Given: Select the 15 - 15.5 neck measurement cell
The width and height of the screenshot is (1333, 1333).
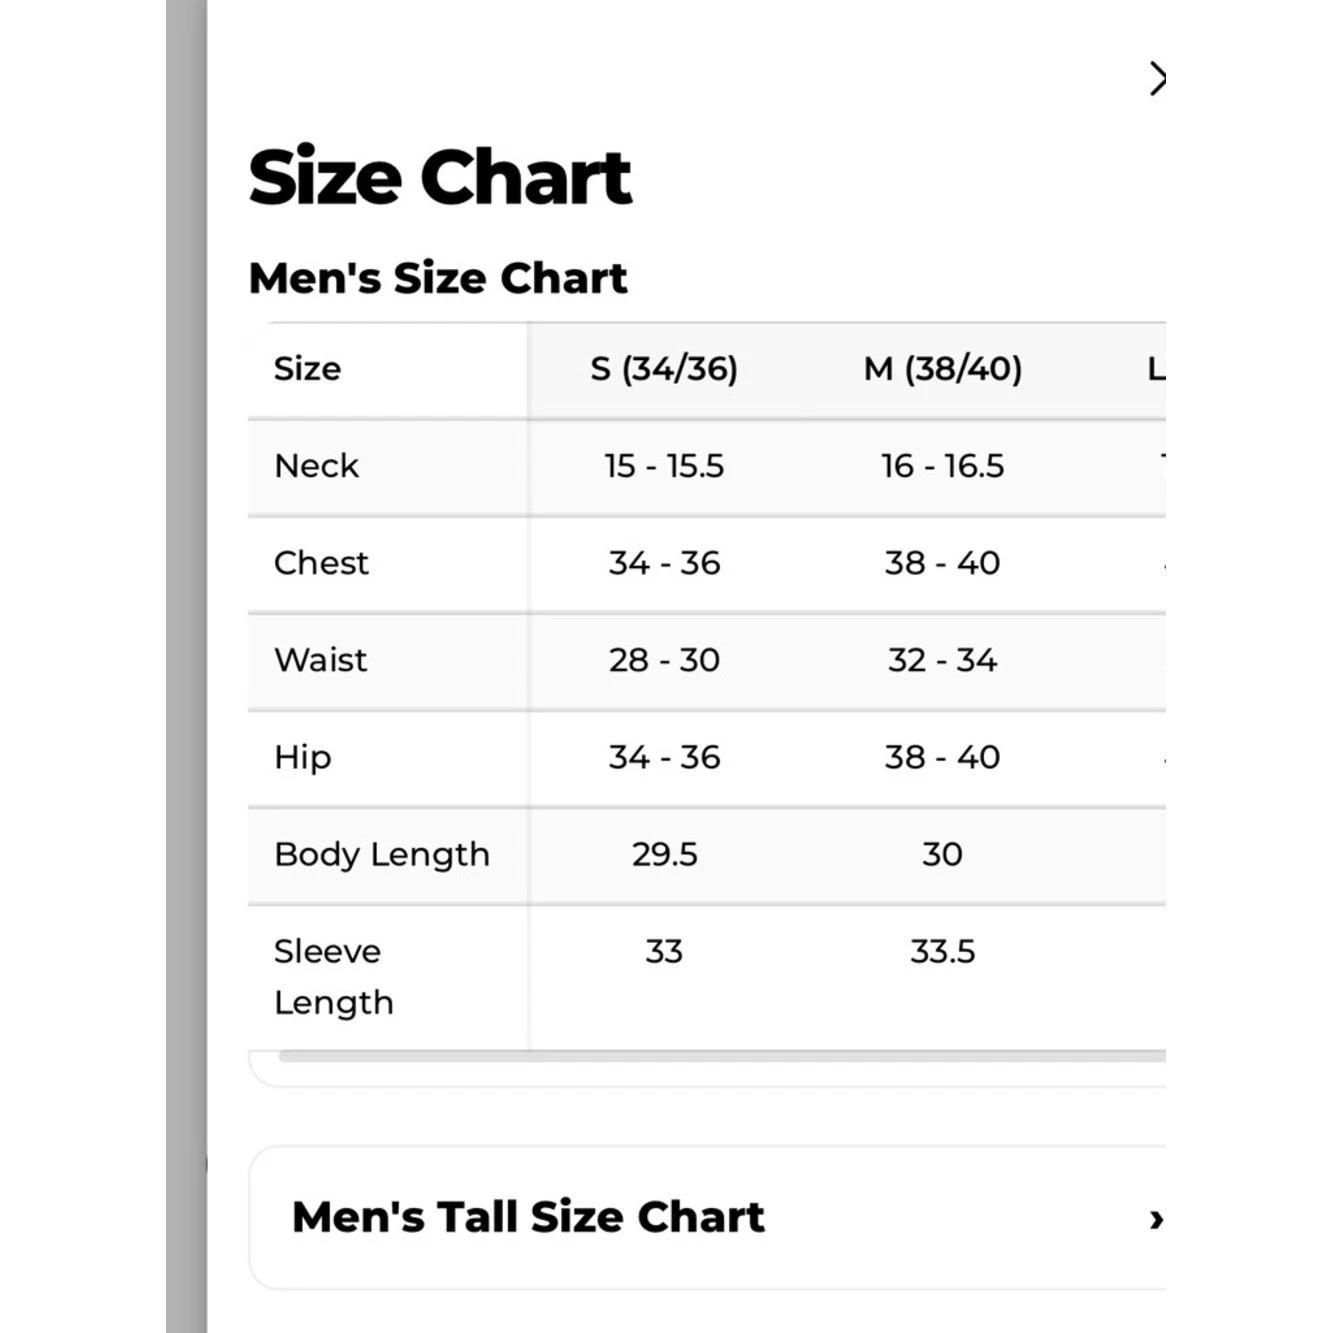Looking at the screenshot, I should click(x=664, y=466).
